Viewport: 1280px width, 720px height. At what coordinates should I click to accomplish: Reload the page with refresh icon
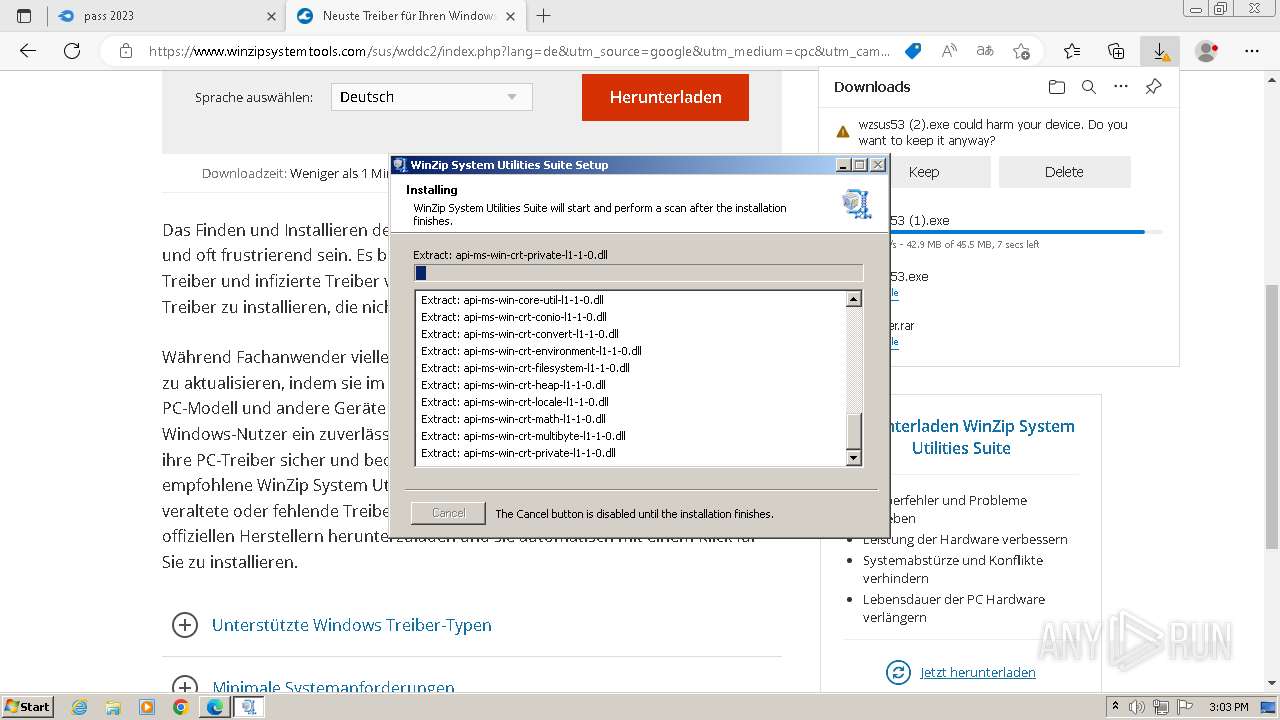[x=71, y=51]
